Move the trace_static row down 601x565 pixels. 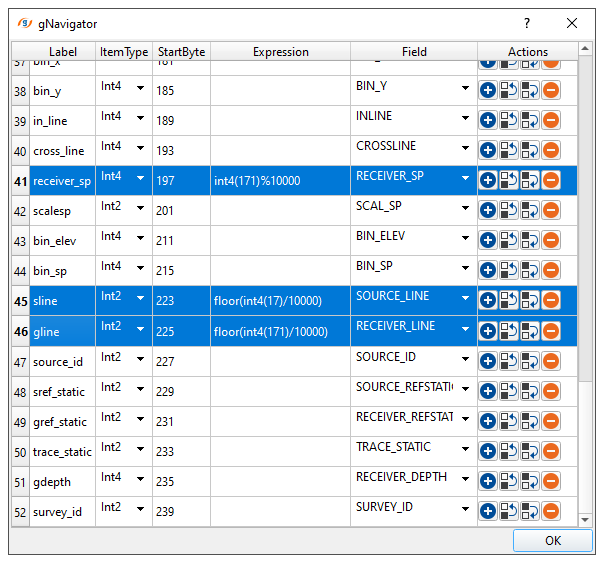529,451
